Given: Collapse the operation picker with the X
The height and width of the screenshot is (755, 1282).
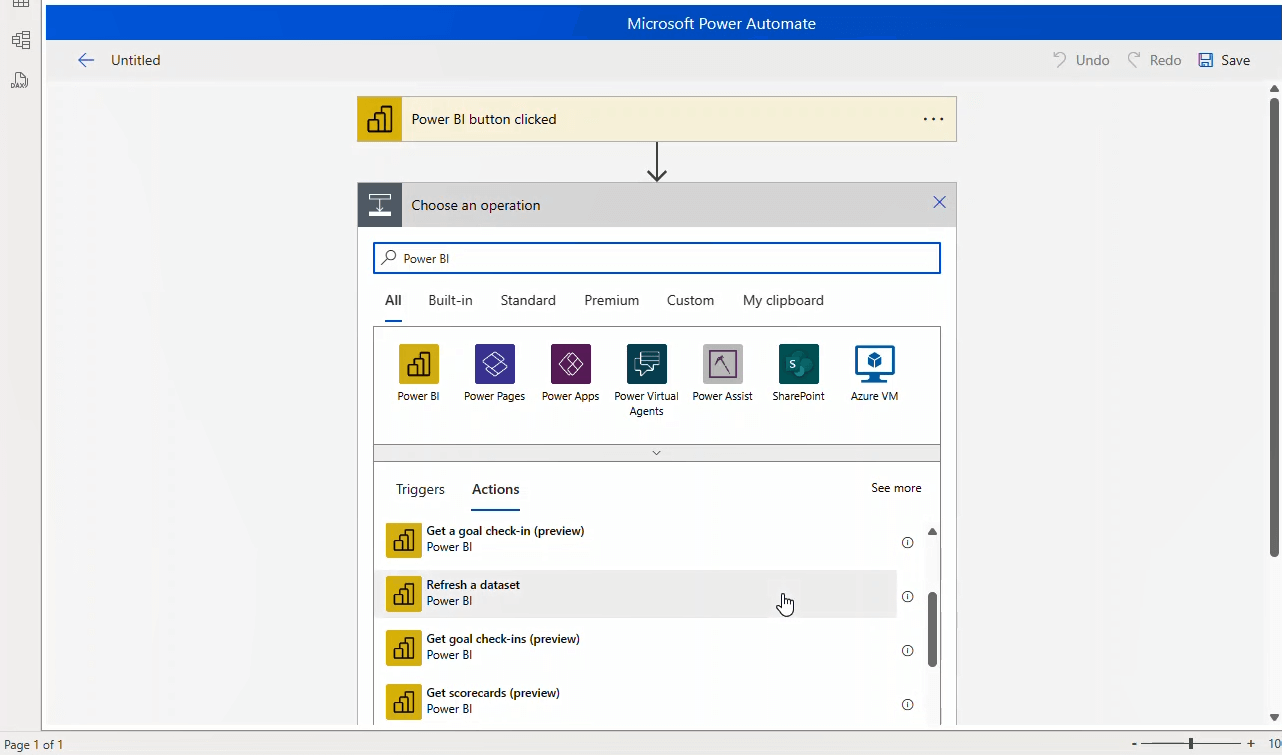Looking at the screenshot, I should [939, 201].
